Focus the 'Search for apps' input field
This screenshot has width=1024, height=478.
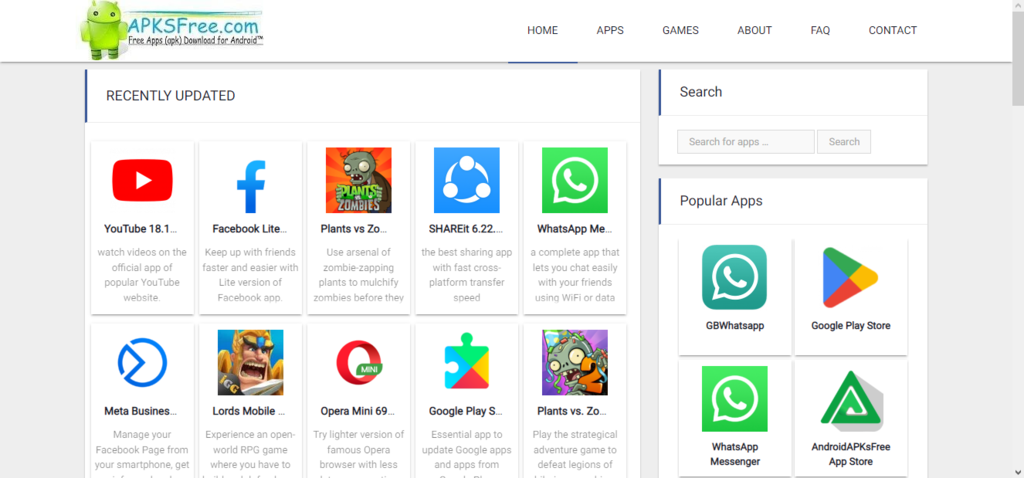point(746,142)
